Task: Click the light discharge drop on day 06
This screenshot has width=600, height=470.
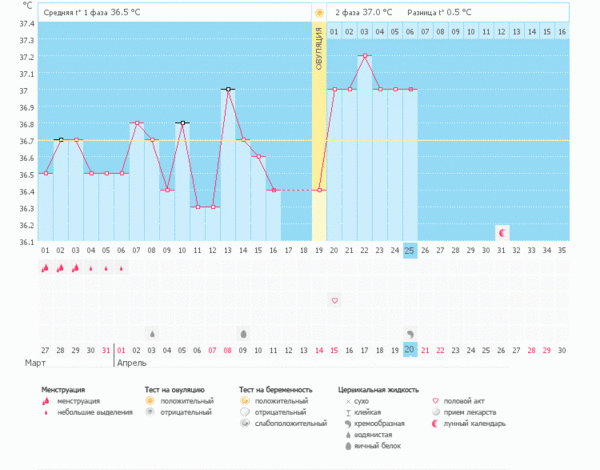Action: (x=122, y=268)
